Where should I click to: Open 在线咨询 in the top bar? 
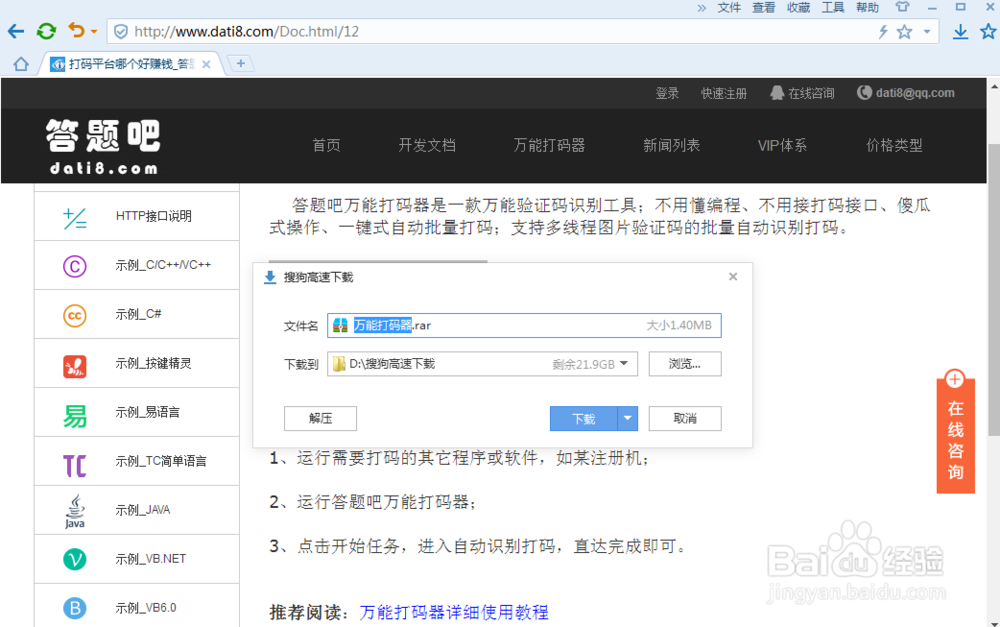(x=802, y=93)
